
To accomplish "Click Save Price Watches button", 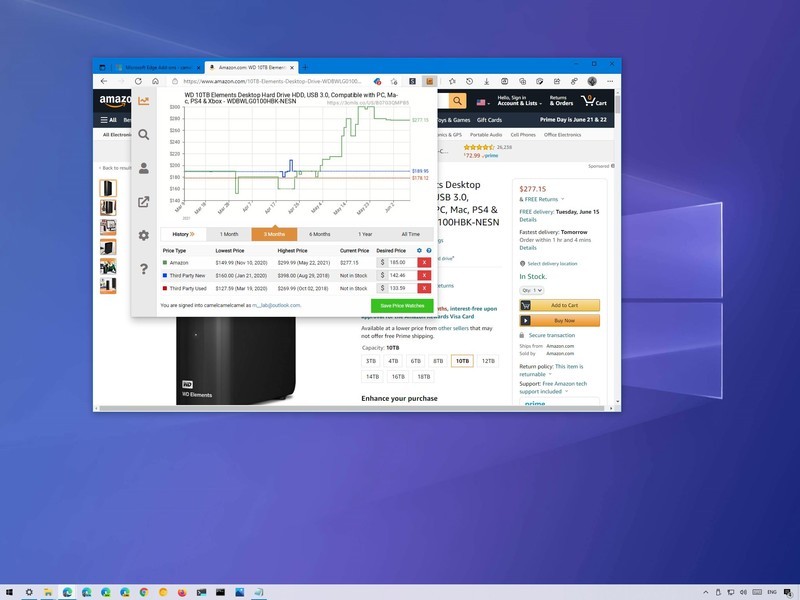I will tap(402, 306).
